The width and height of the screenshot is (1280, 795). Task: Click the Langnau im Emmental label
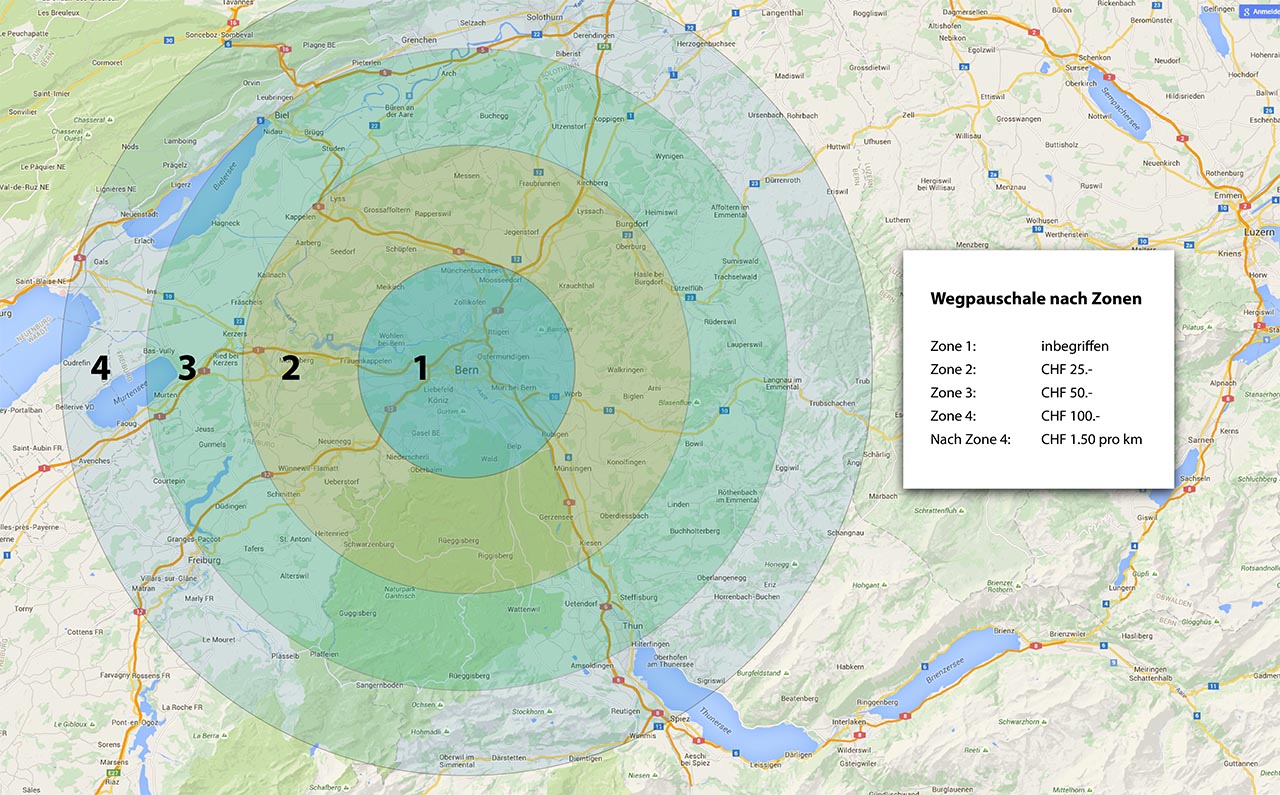785,383
